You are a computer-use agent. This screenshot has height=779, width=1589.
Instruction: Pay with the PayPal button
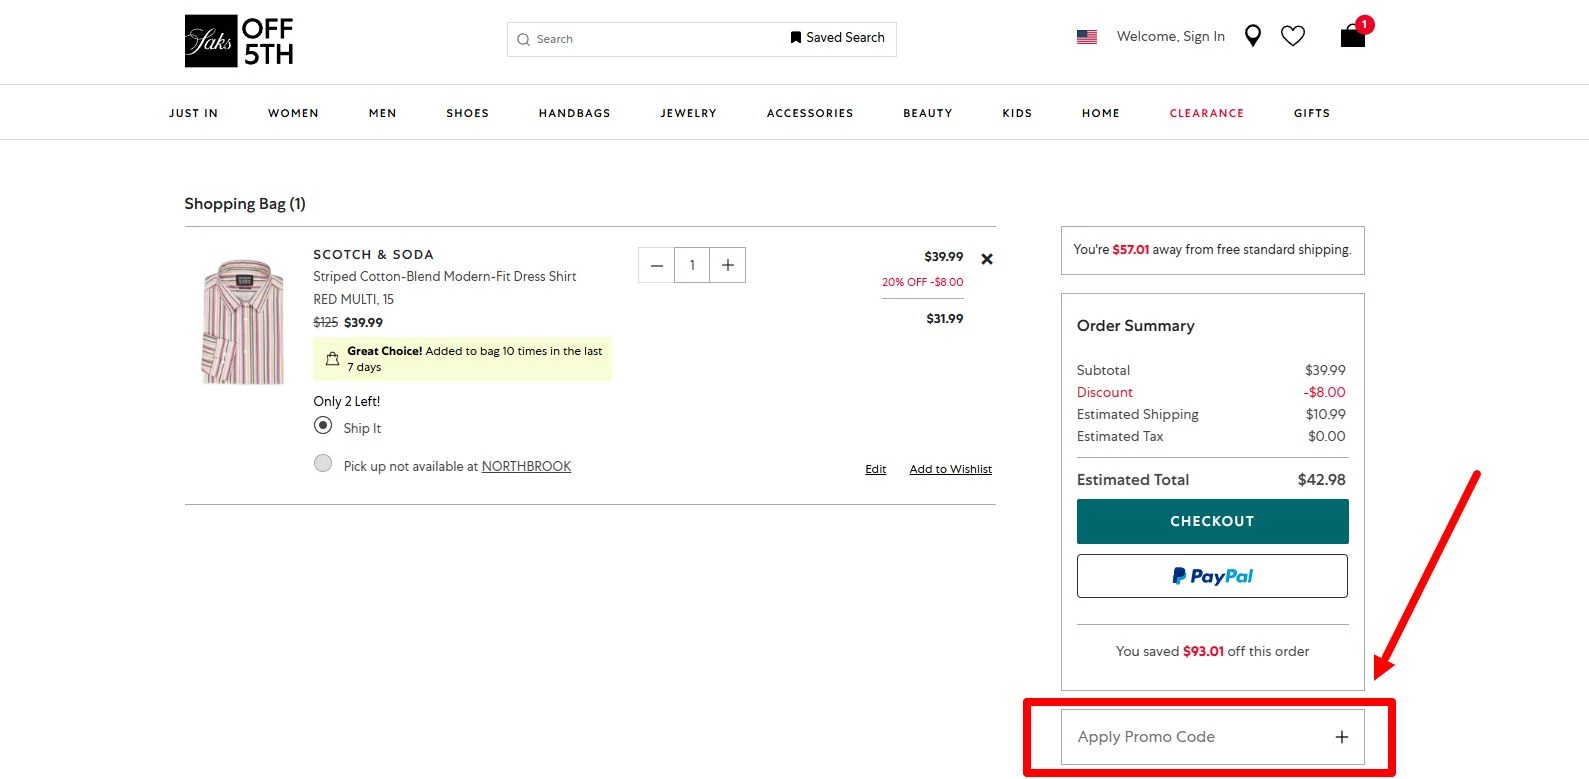tap(1212, 576)
